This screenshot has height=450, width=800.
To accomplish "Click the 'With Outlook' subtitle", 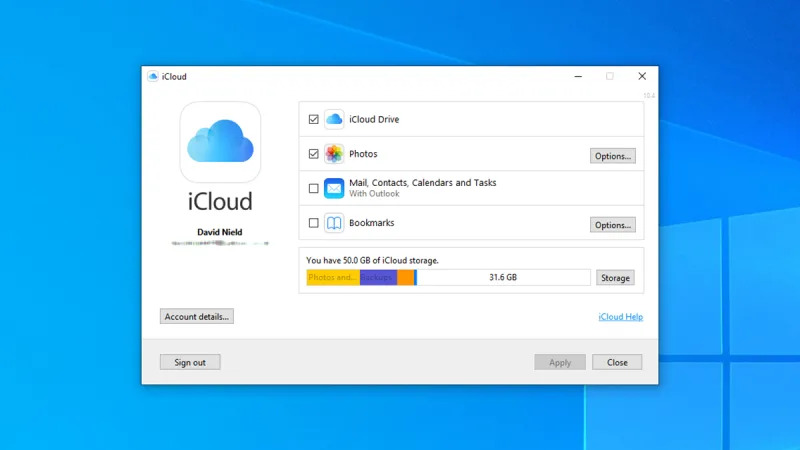I will pos(374,194).
